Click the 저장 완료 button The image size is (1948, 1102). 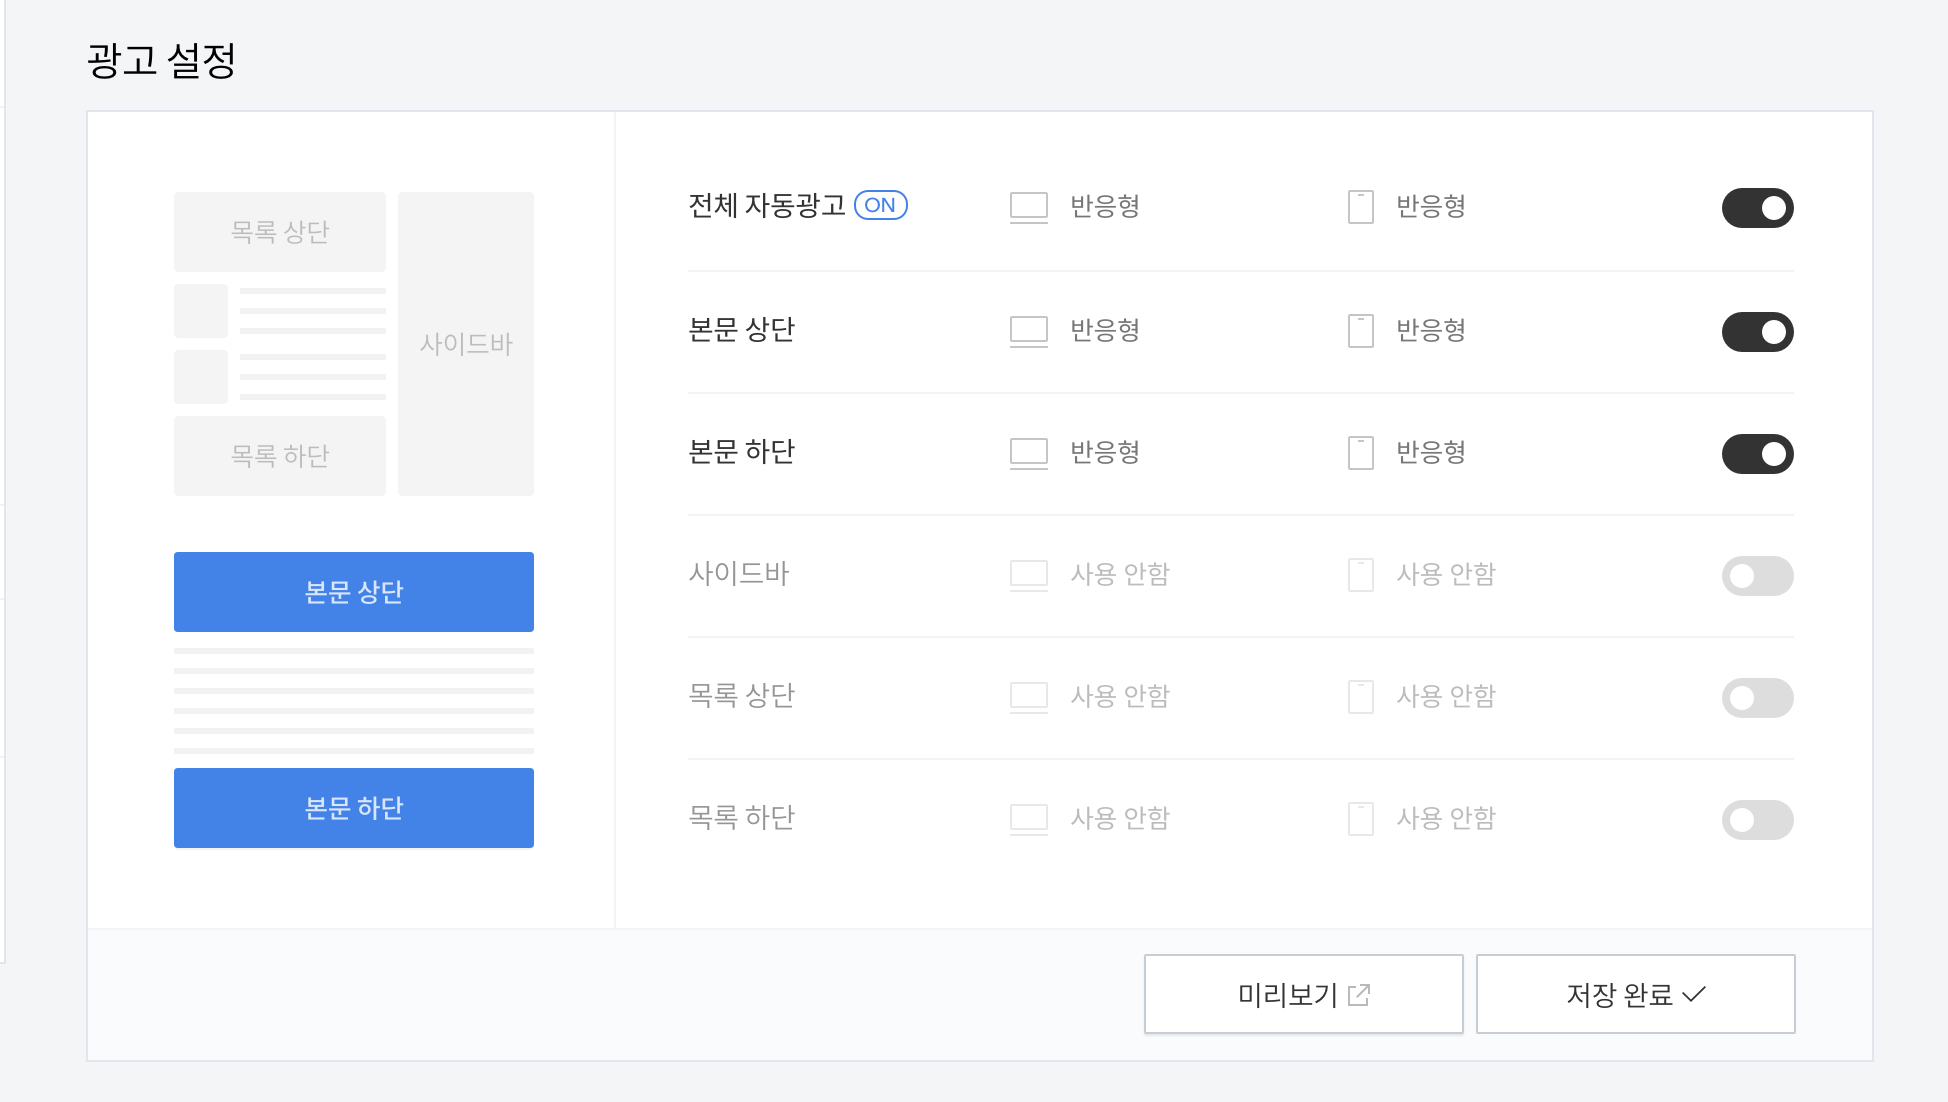(1635, 994)
